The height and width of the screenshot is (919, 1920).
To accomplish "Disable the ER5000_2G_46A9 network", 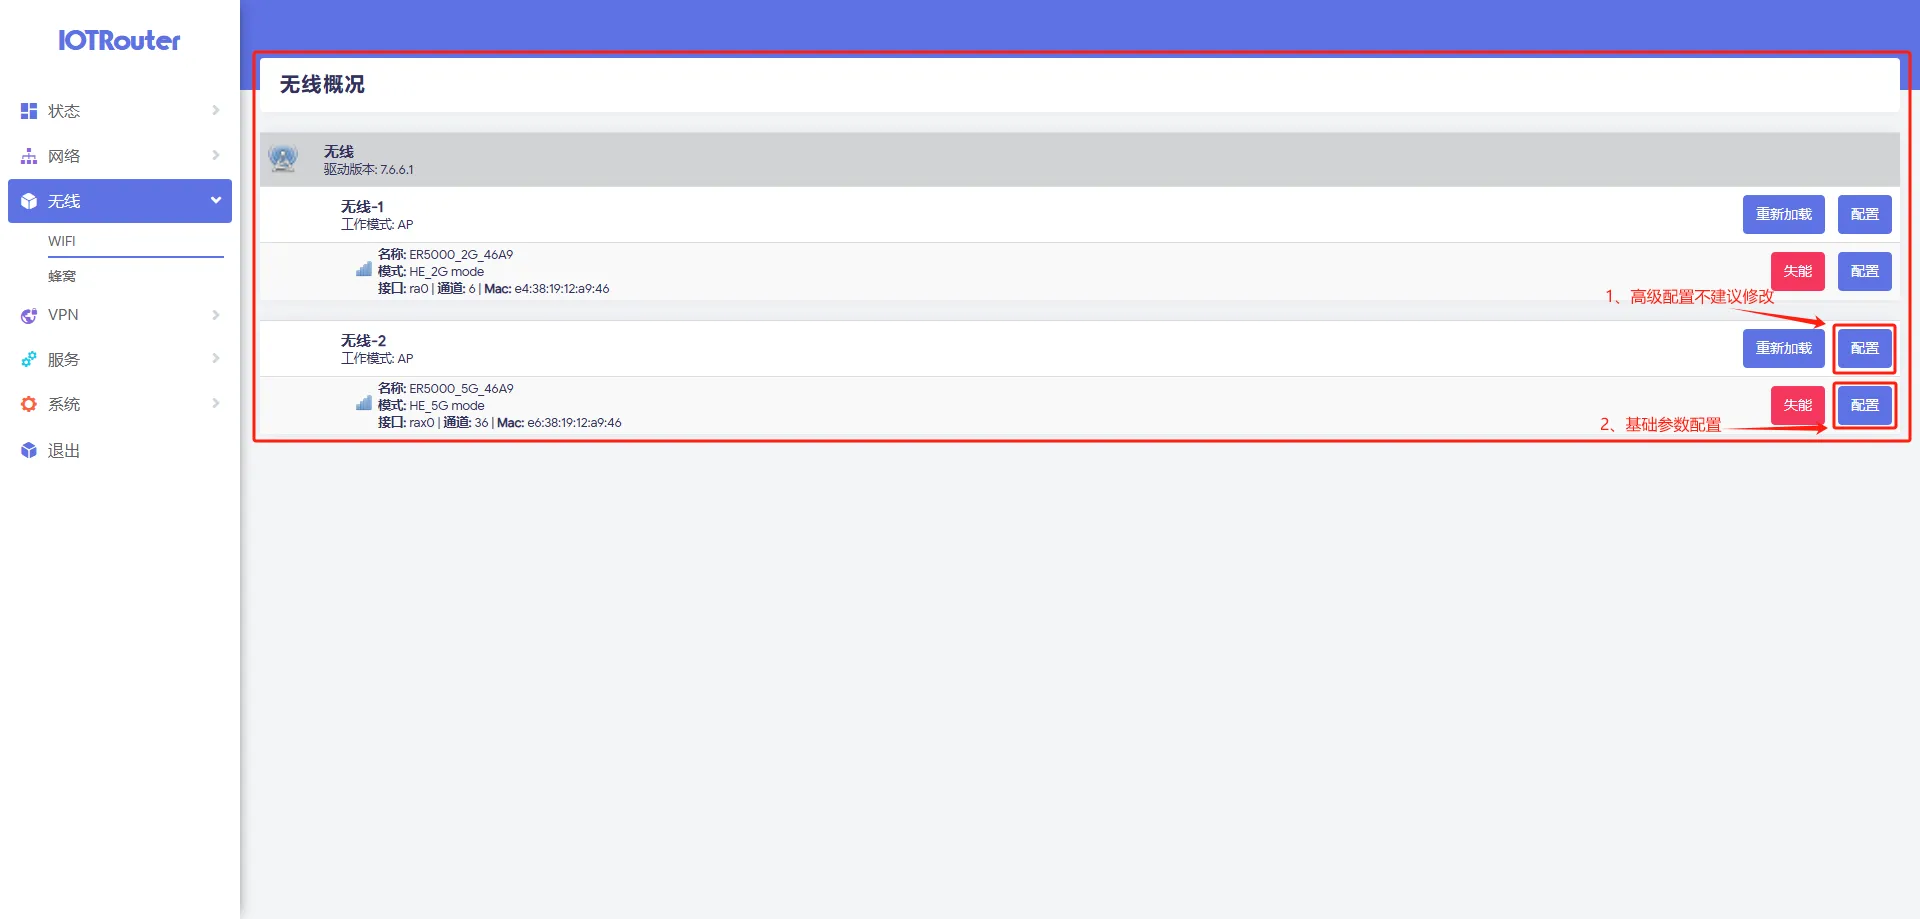I will click(1797, 271).
